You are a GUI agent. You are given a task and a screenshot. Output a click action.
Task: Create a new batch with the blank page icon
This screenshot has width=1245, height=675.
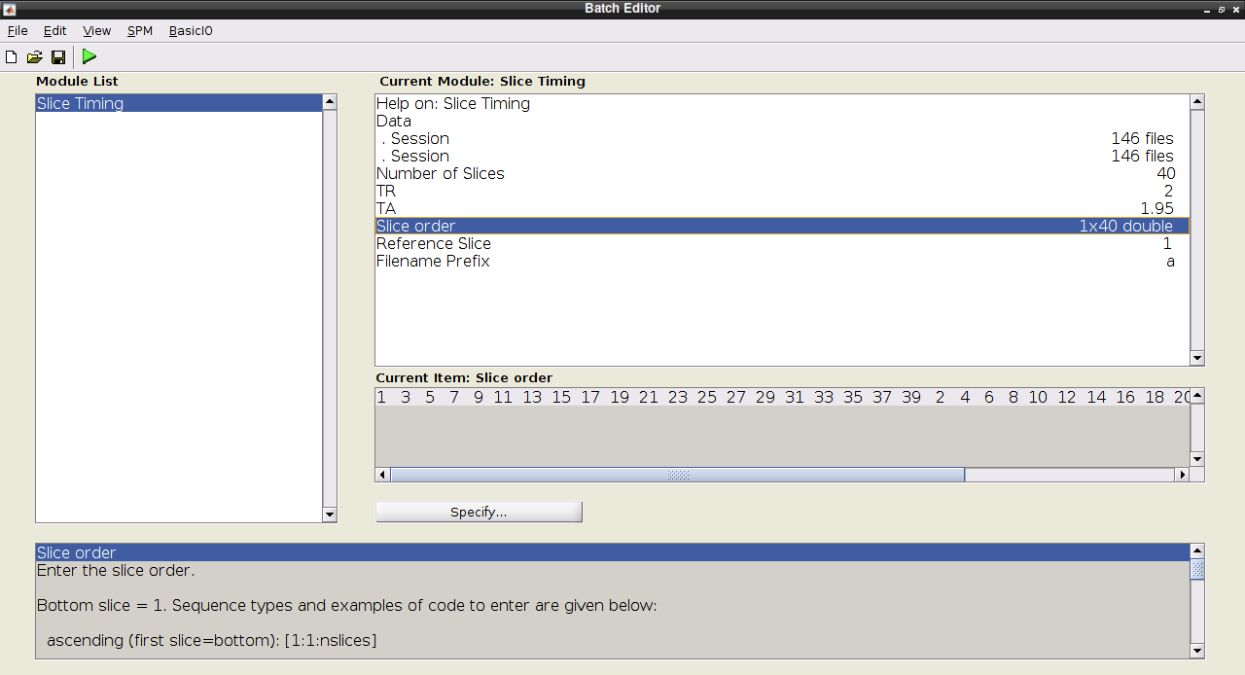click(12, 58)
